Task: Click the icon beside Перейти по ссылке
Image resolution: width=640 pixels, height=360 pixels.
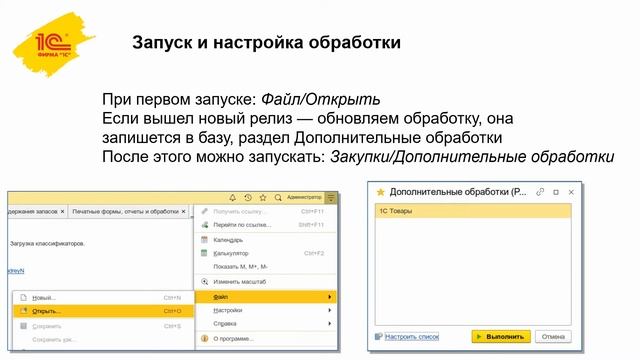Action: (x=204, y=225)
